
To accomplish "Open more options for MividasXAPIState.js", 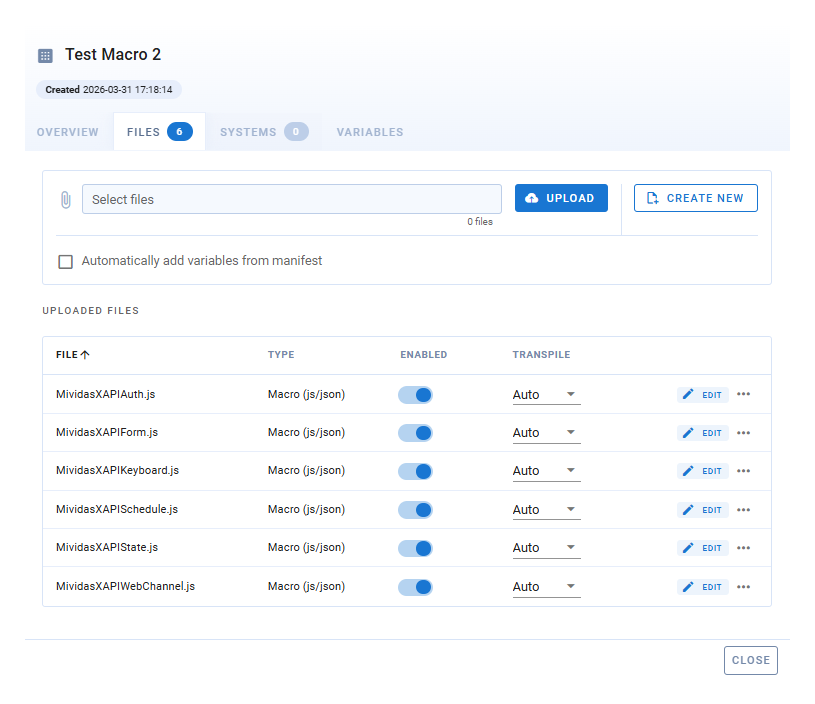I will 743,548.
